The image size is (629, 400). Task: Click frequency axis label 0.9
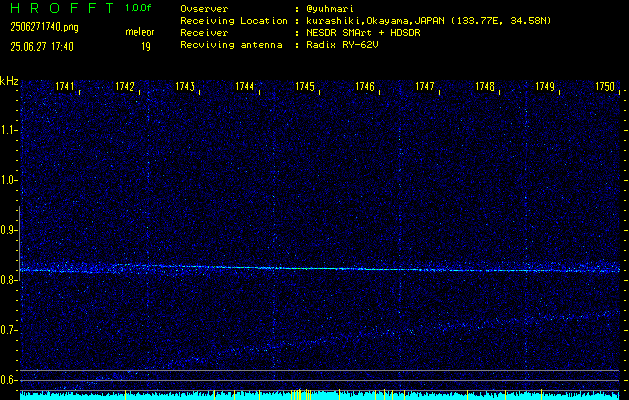pos(8,230)
